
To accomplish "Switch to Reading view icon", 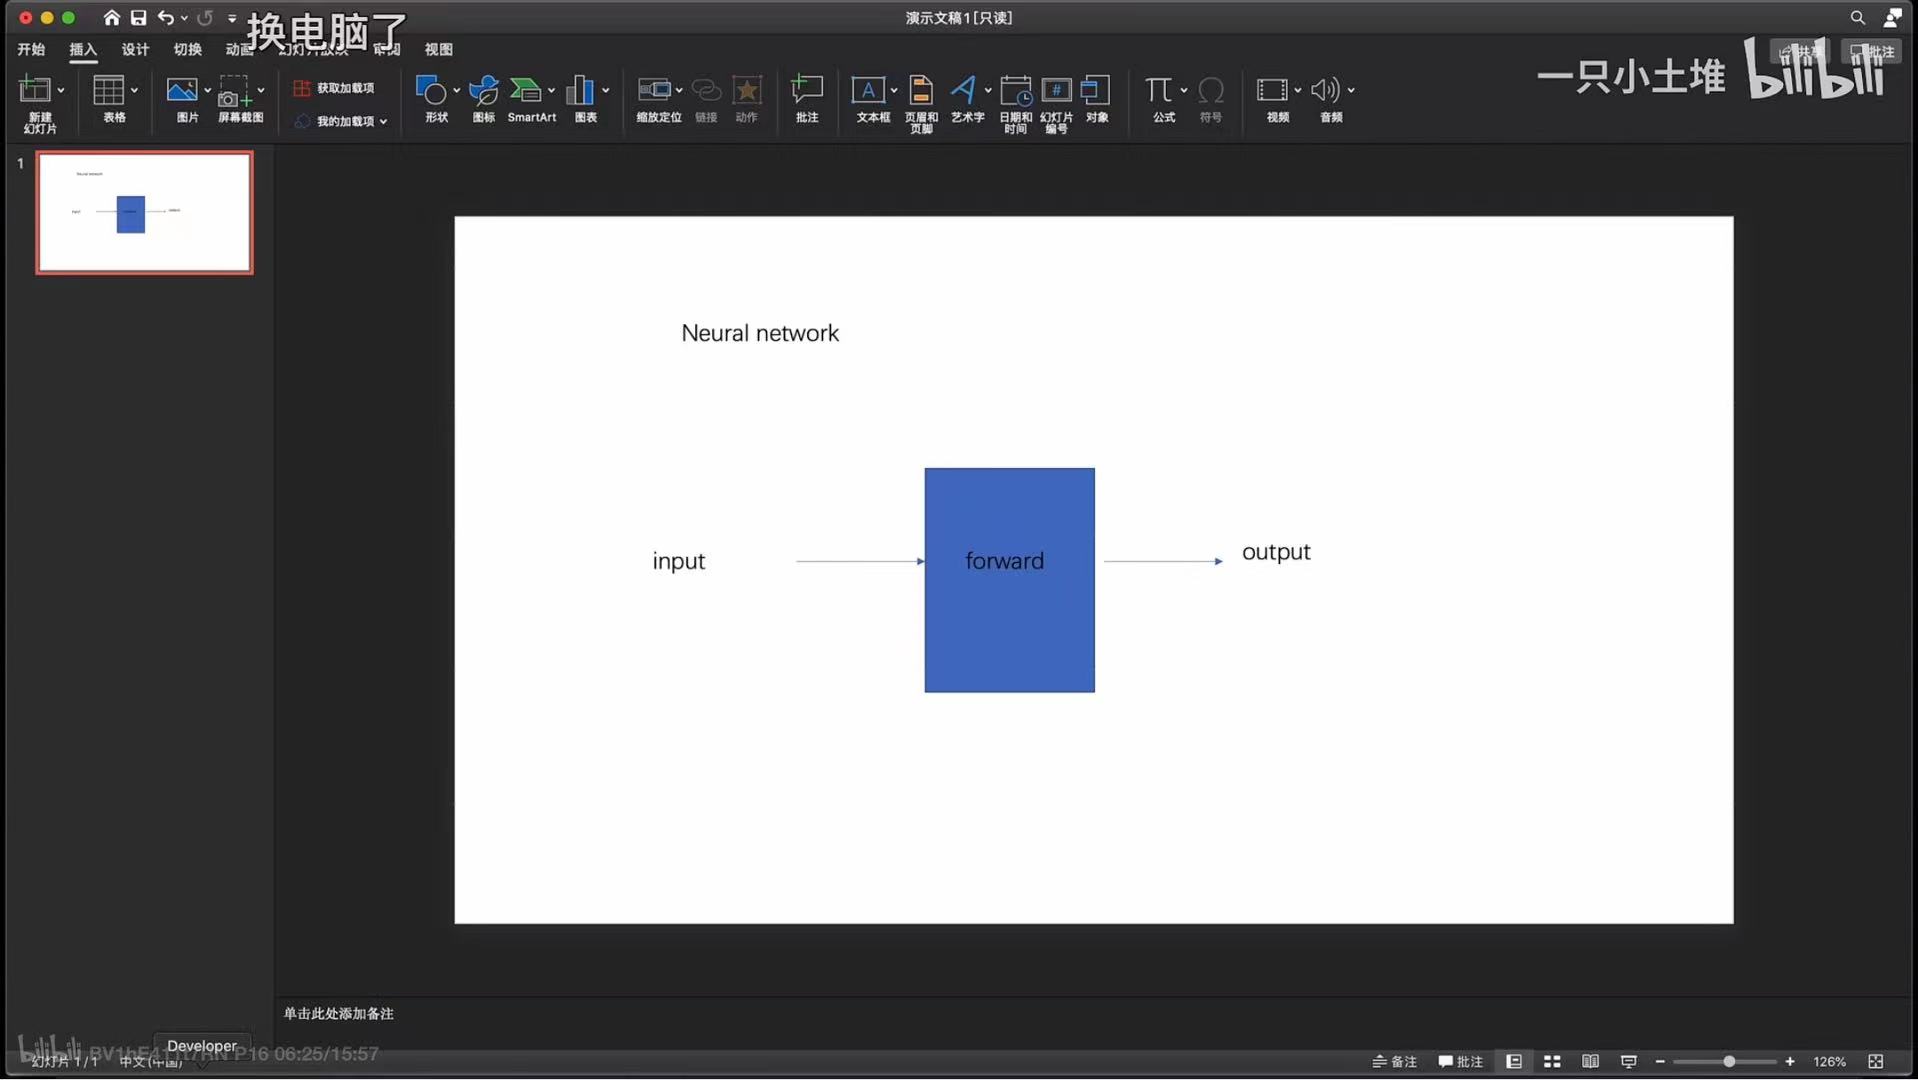I will [1590, 1061].
